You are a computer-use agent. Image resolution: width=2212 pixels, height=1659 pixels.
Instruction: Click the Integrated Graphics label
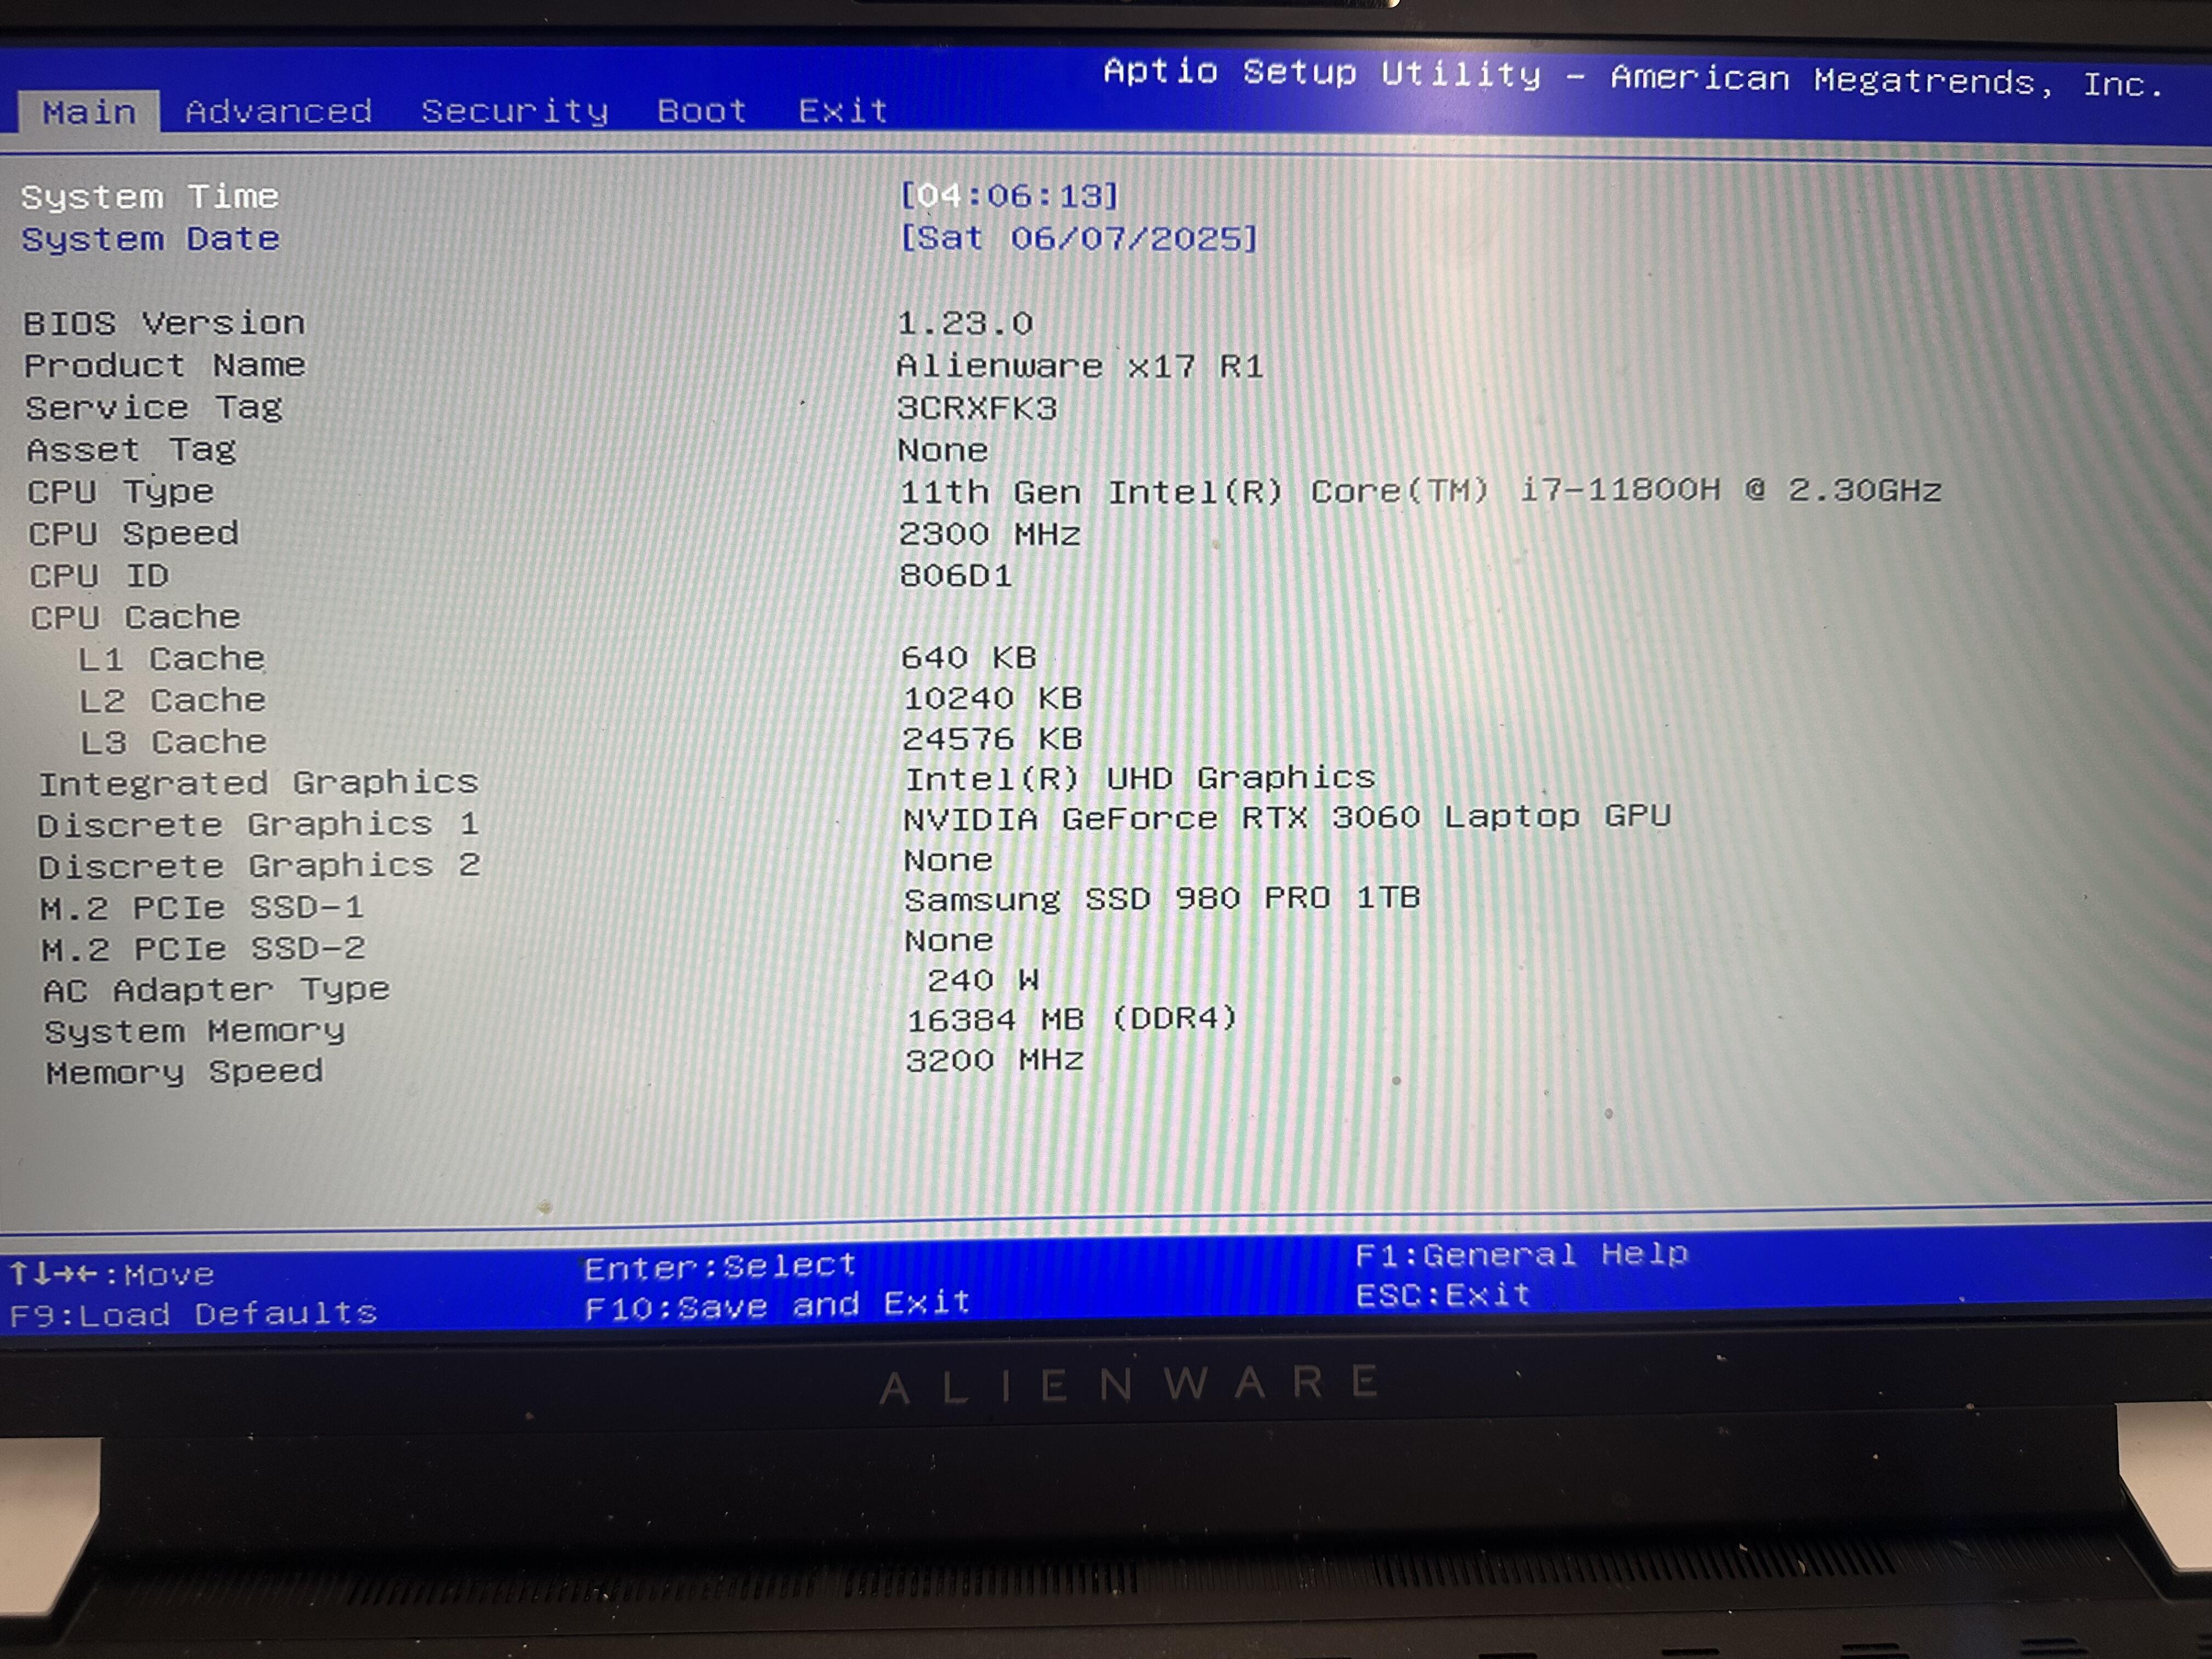click(x=259, y=783)
